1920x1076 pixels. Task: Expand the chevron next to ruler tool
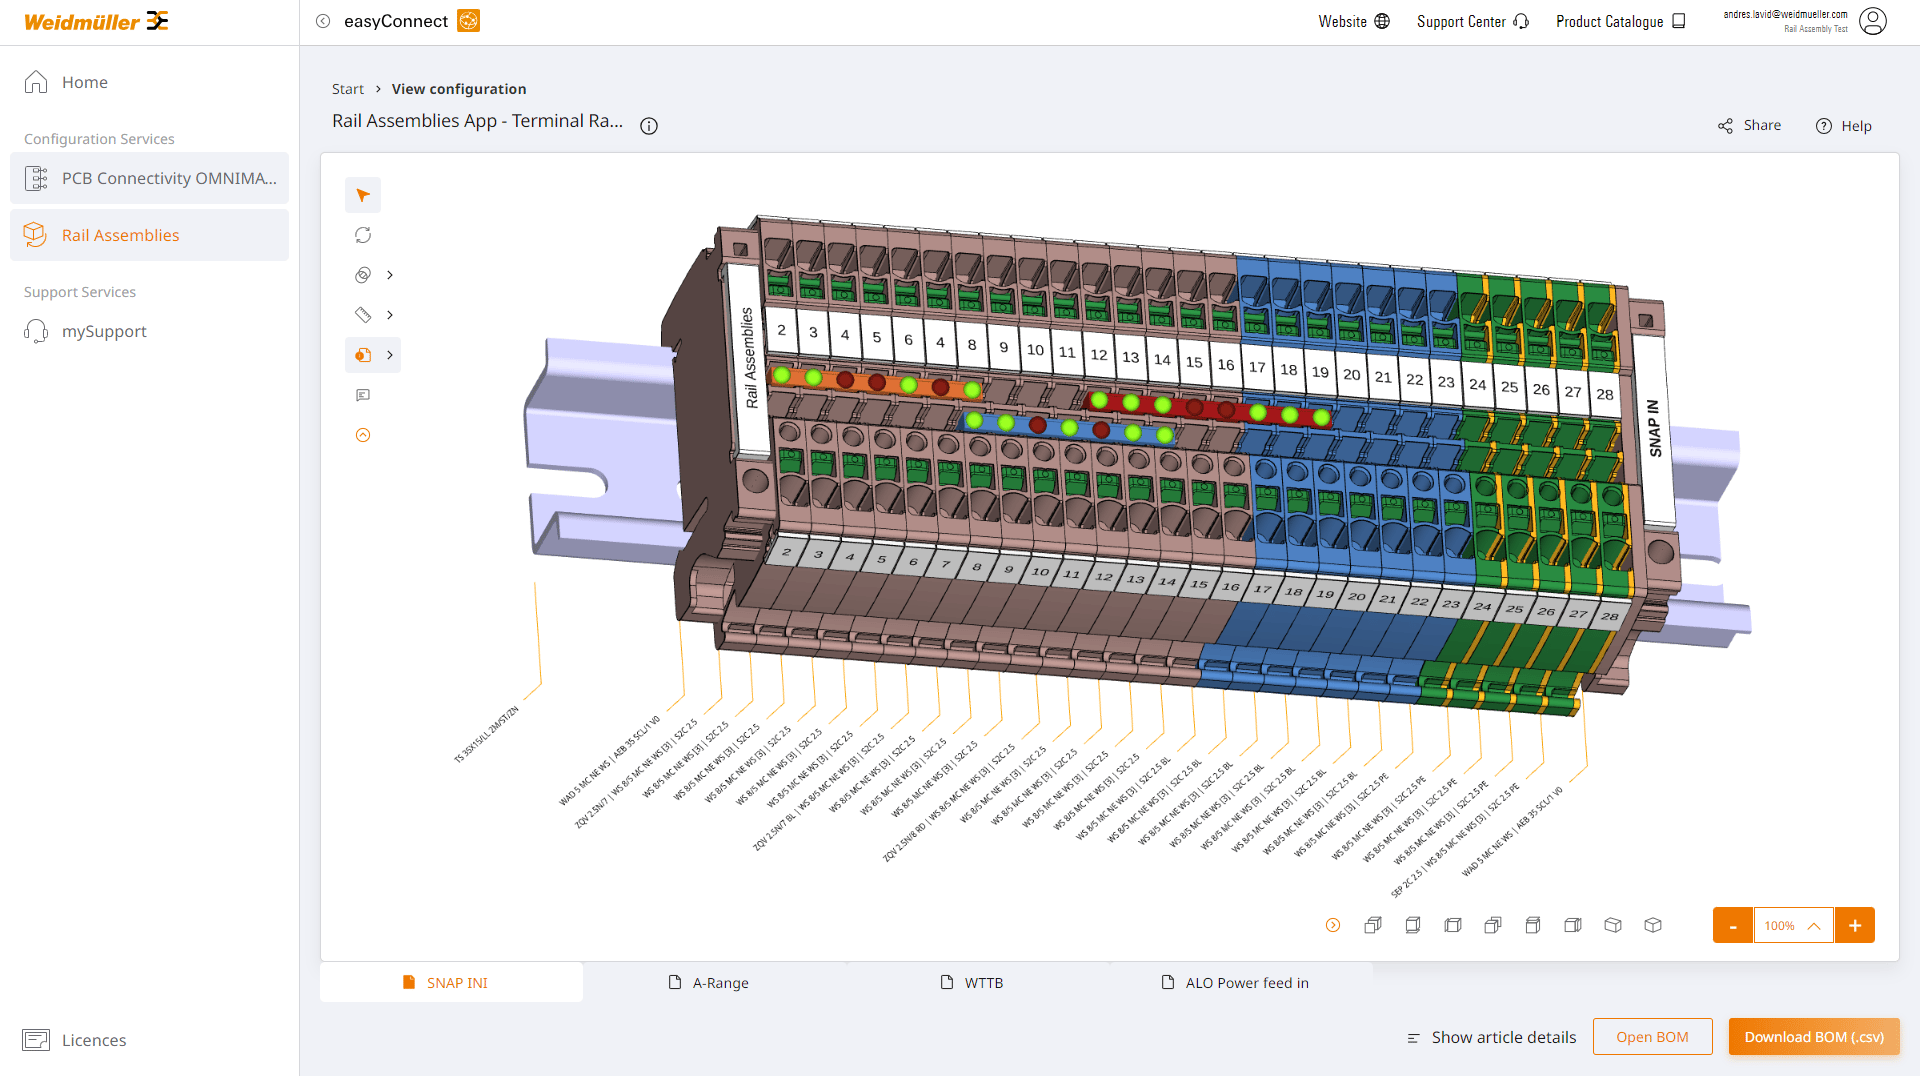(x=390, y=315)
